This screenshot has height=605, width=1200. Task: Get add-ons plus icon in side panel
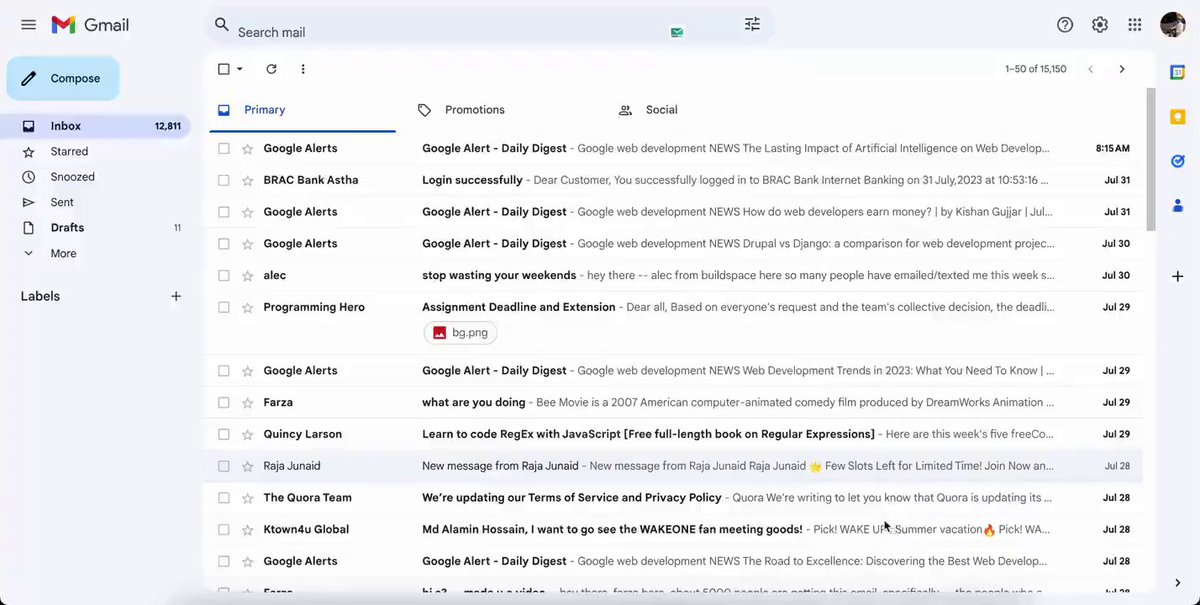(1178, 276)
